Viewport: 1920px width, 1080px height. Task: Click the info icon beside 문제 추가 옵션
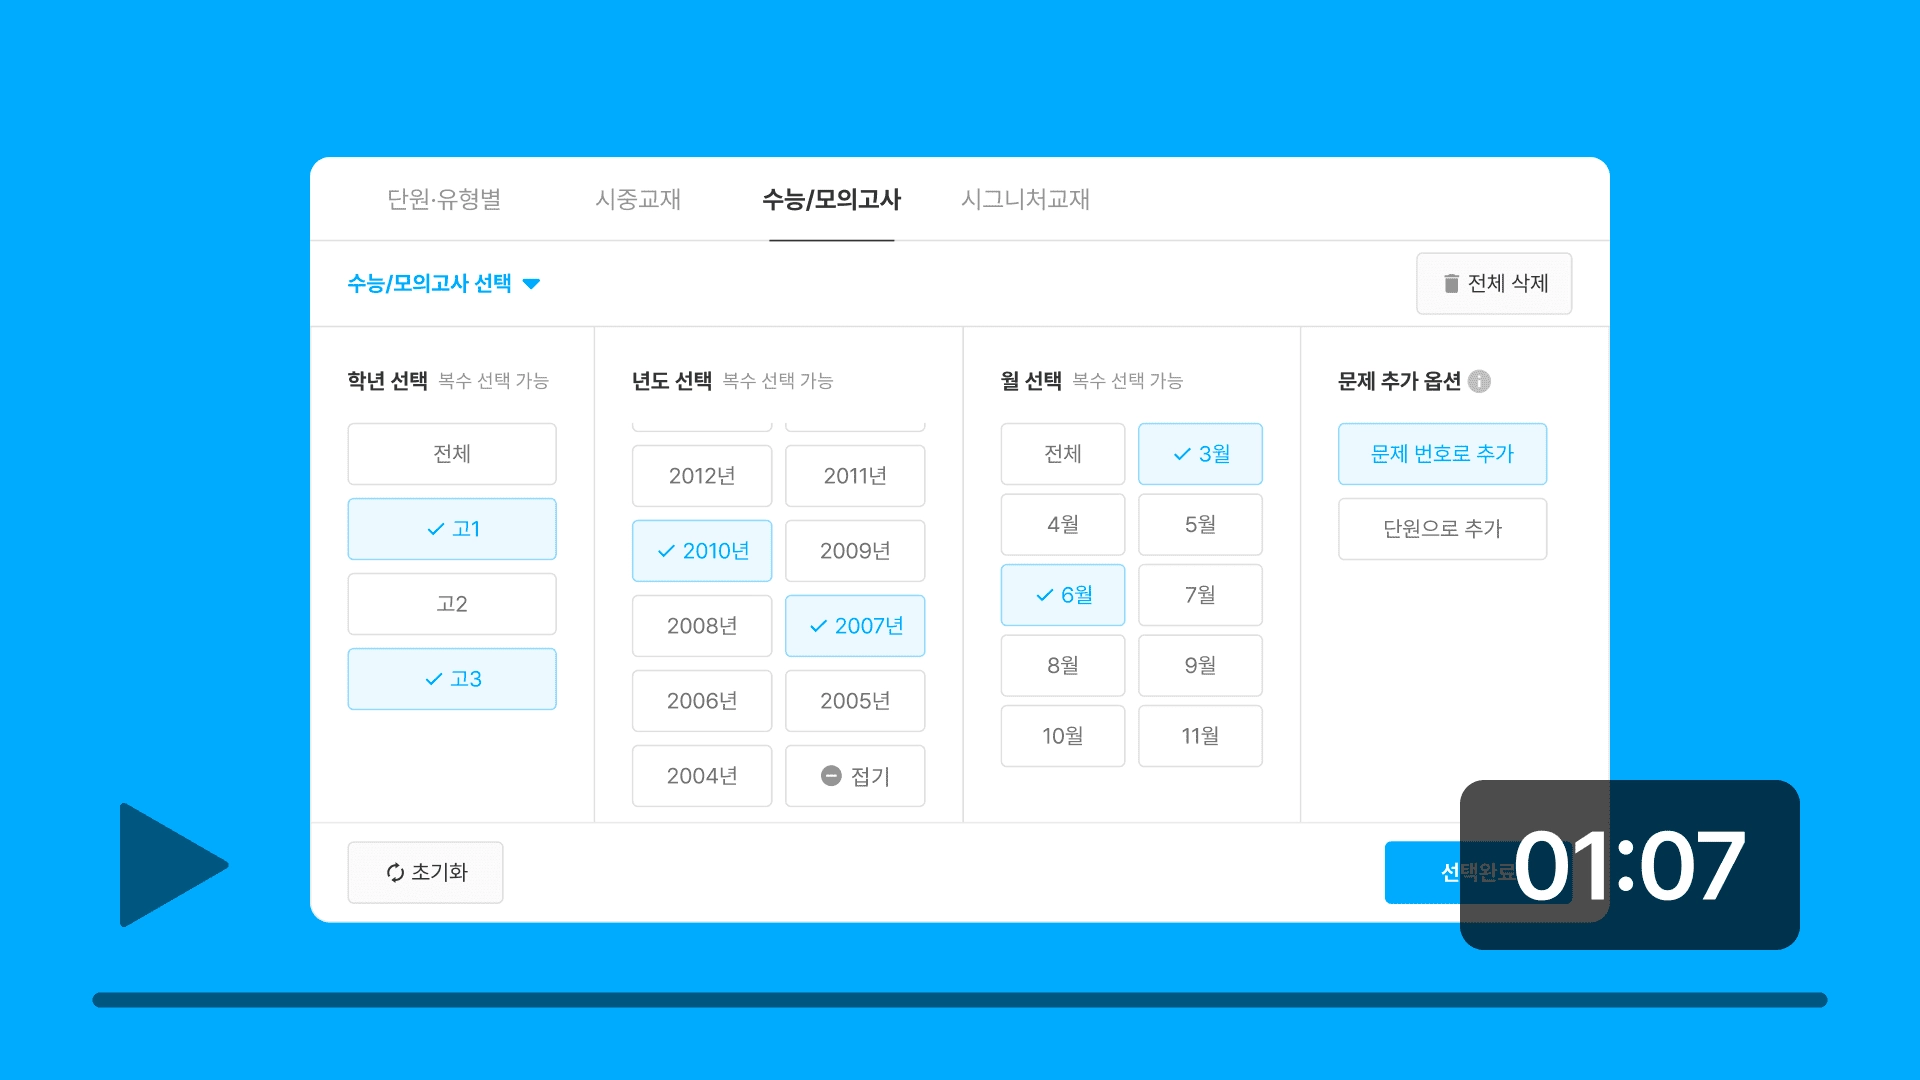point(1479,381)
